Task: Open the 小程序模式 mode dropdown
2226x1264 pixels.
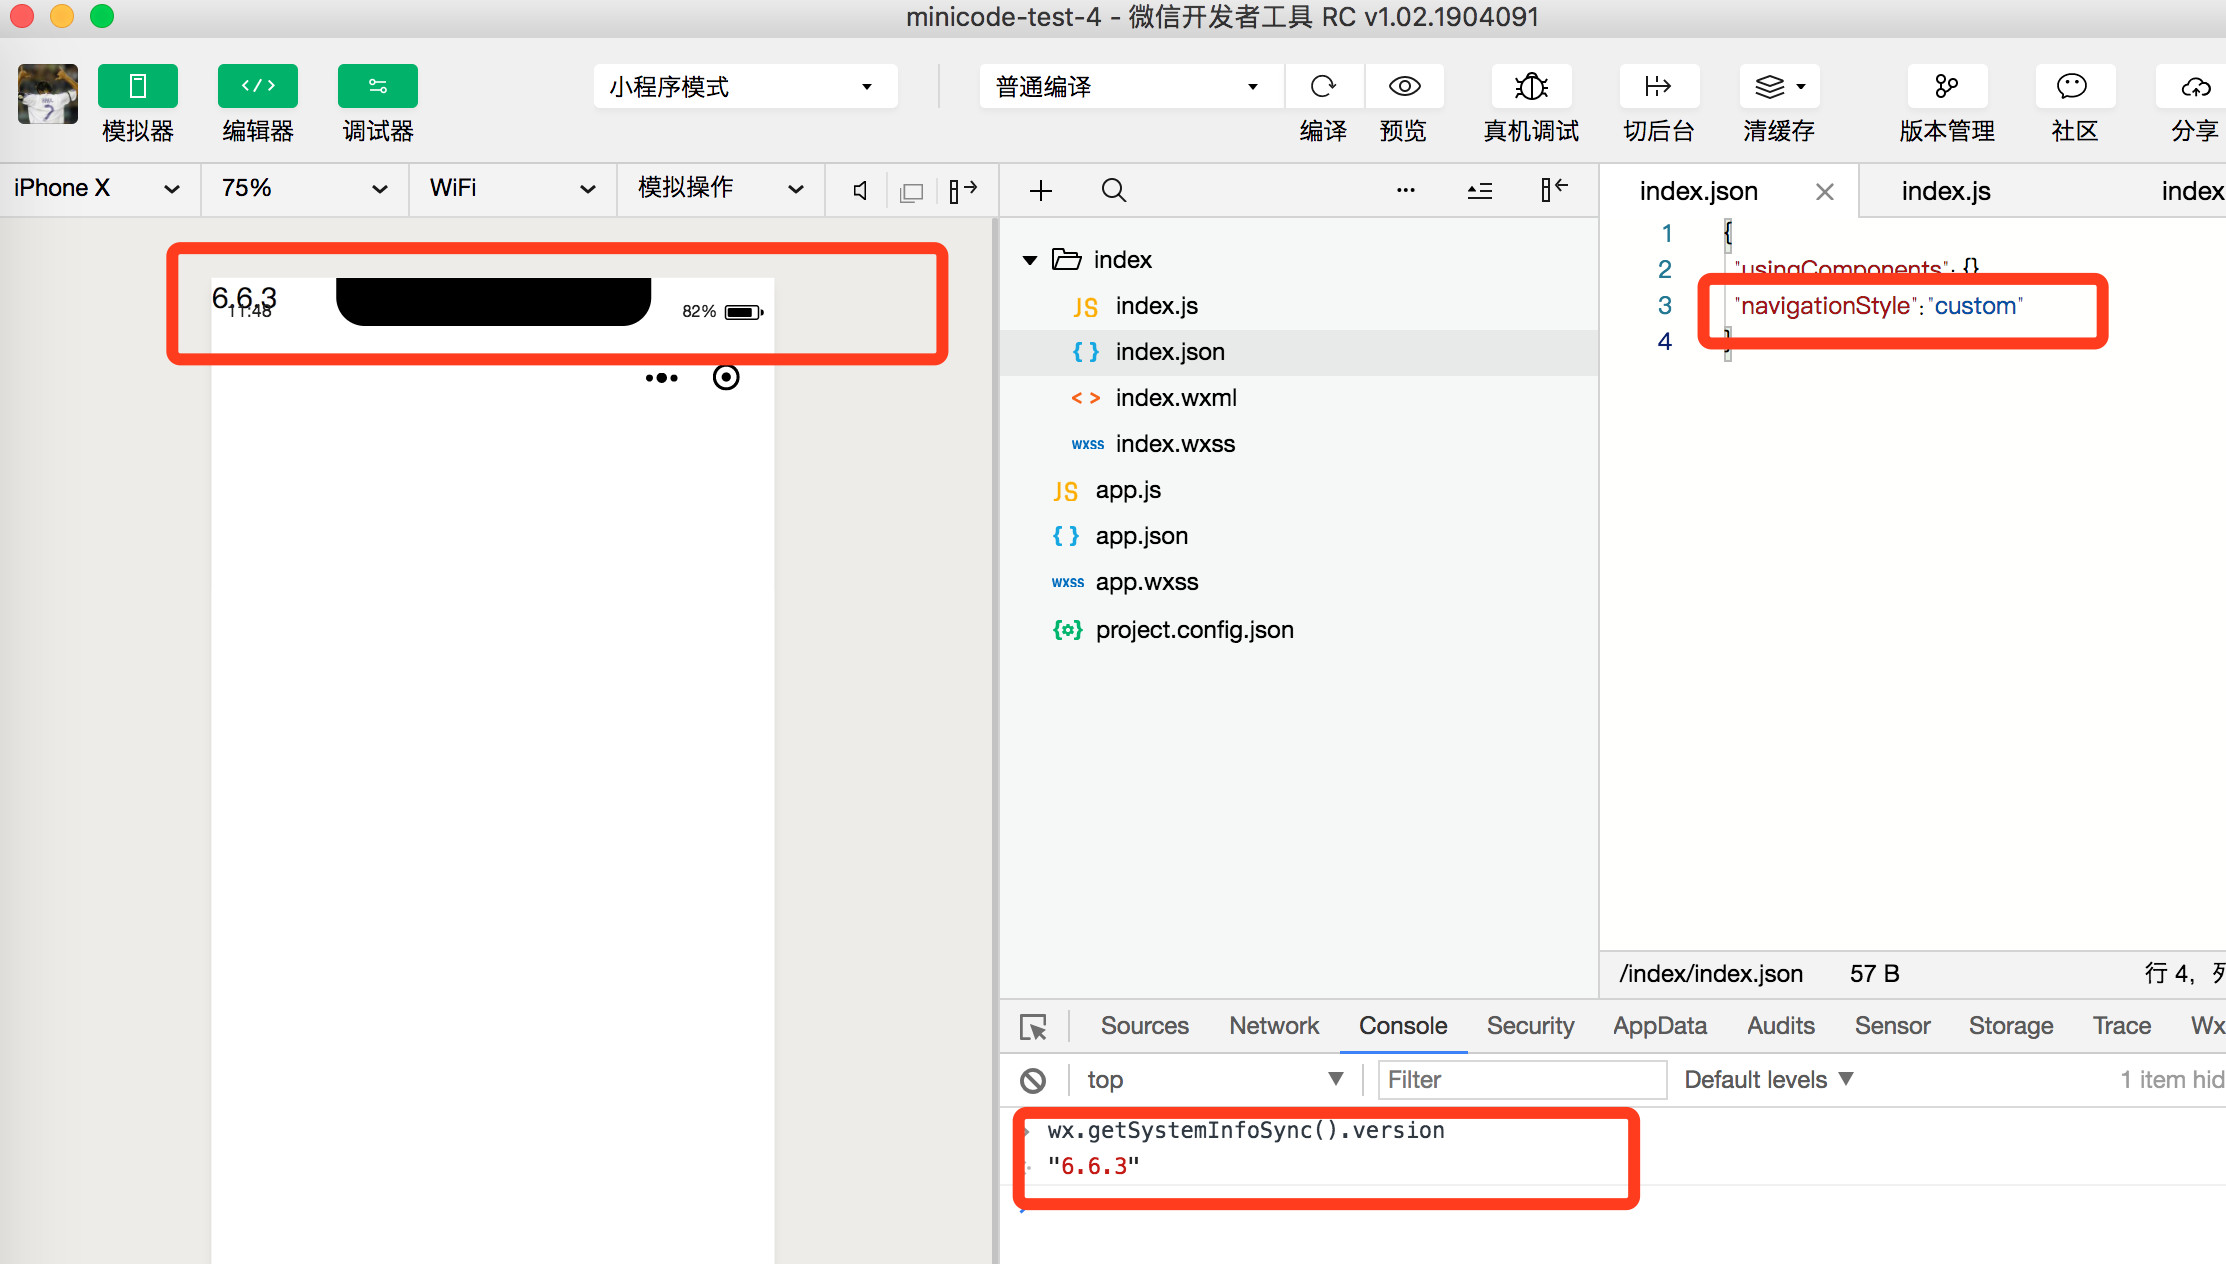Action: coord(745,87)
